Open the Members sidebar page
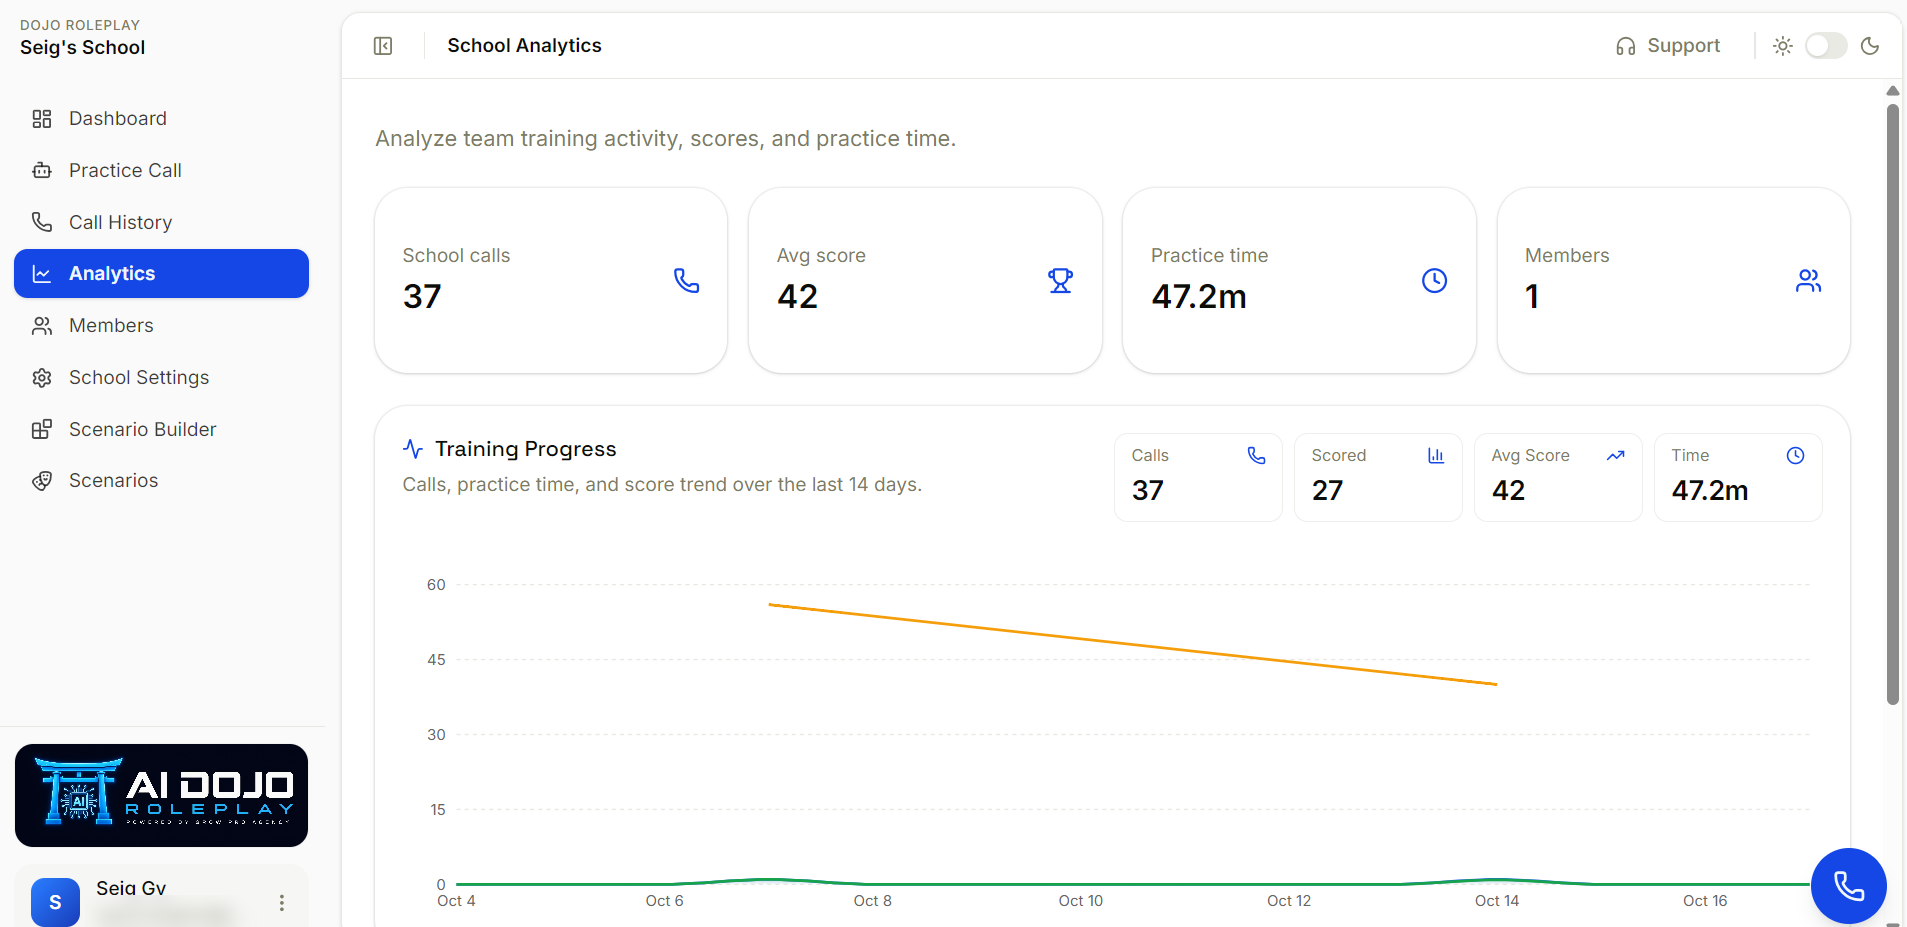1907x927 pixels. pyautogui.click(x=161, y=326)
